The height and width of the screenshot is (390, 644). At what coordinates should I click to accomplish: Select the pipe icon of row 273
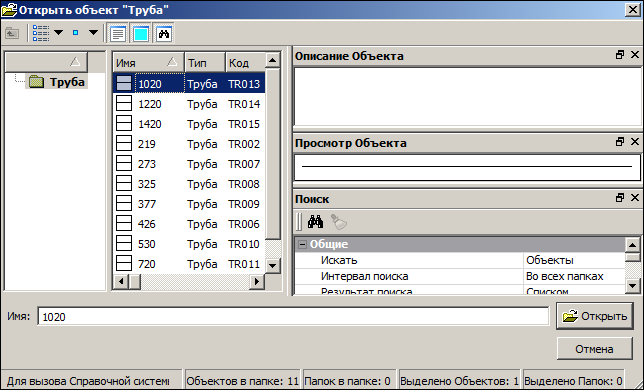124,163
